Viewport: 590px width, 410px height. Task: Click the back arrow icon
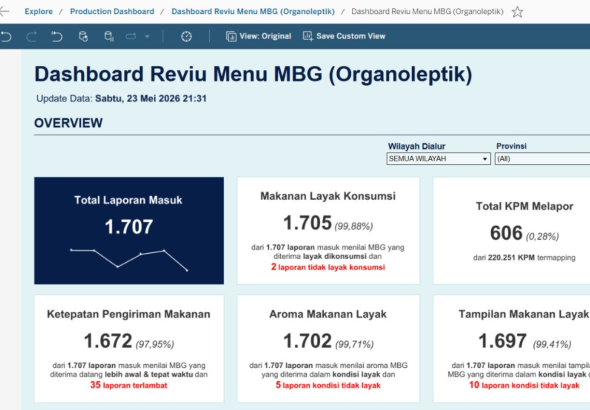[x=4, y=12]
